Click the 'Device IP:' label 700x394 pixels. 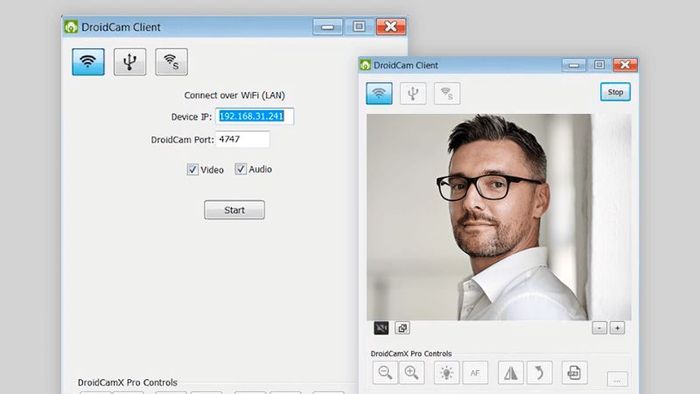pos(192,117)
